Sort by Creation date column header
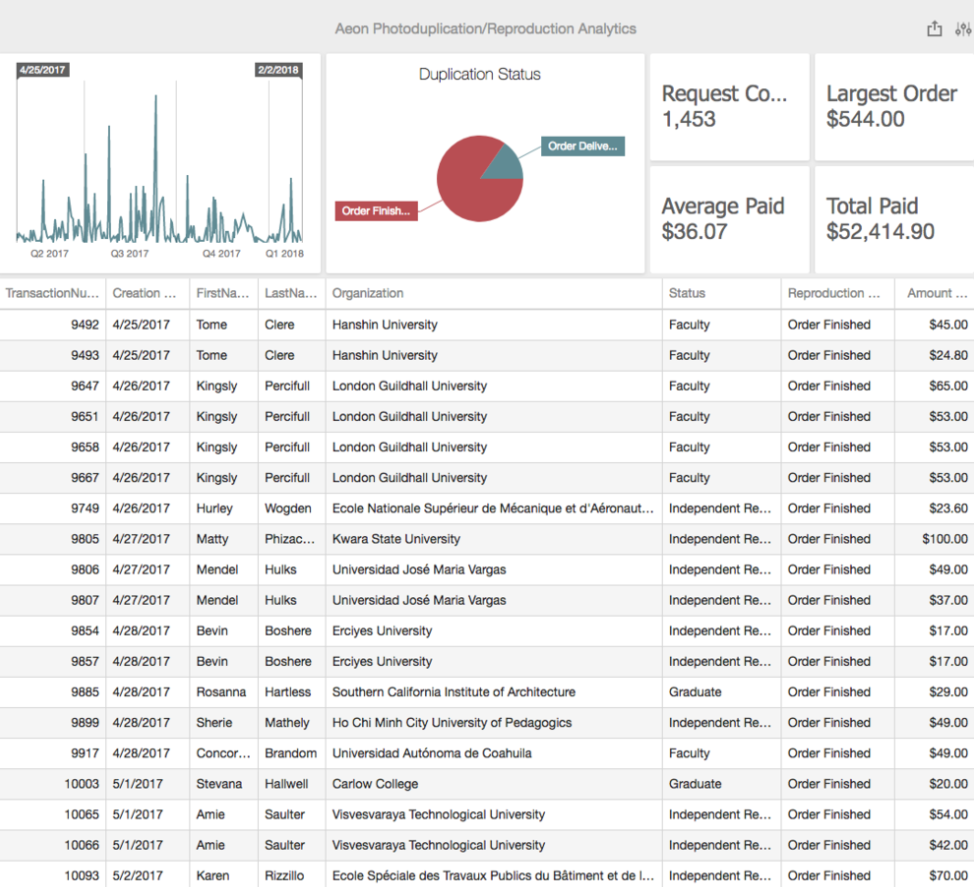This screenshot has width=974, height=887. [x=147, y=293]
